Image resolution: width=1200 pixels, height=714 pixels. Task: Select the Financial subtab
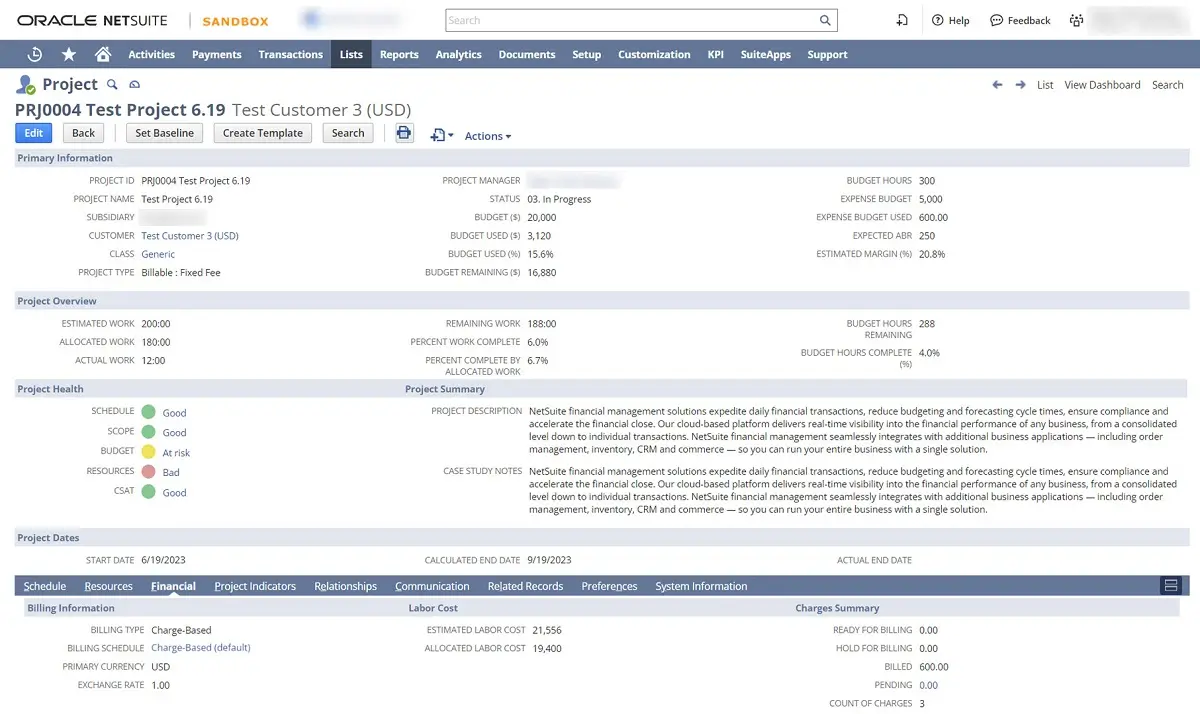pyautogui.click(x=173, y=586)
